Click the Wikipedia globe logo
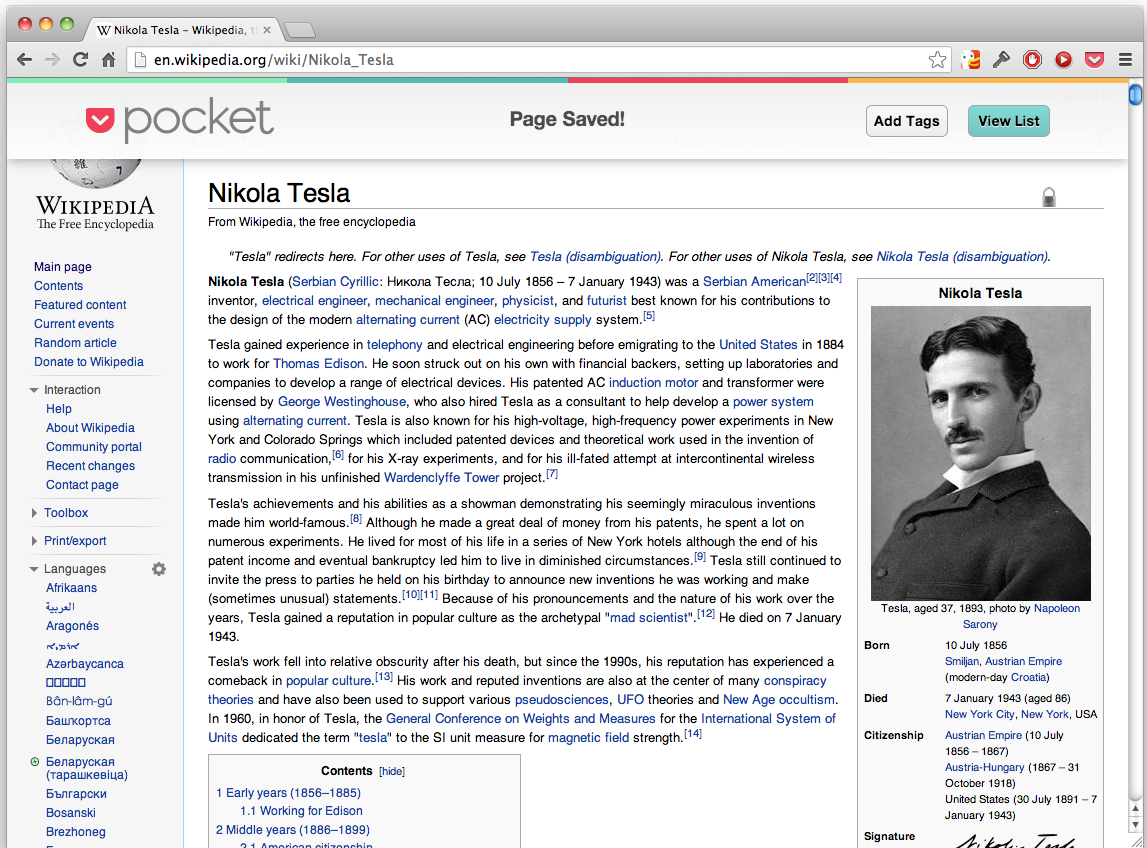 tap(95, 172)
